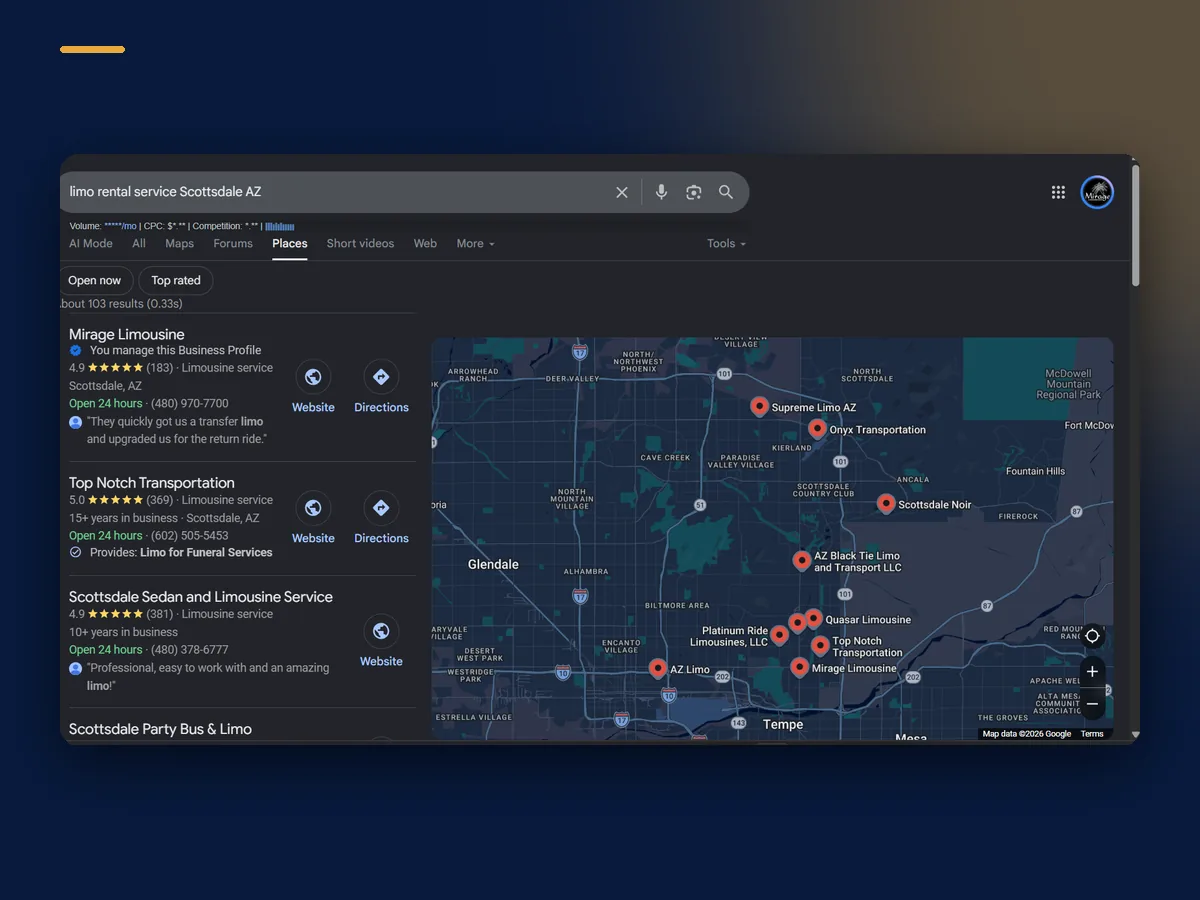Open the Top Notch Transportation listing title

pos(152,483)
